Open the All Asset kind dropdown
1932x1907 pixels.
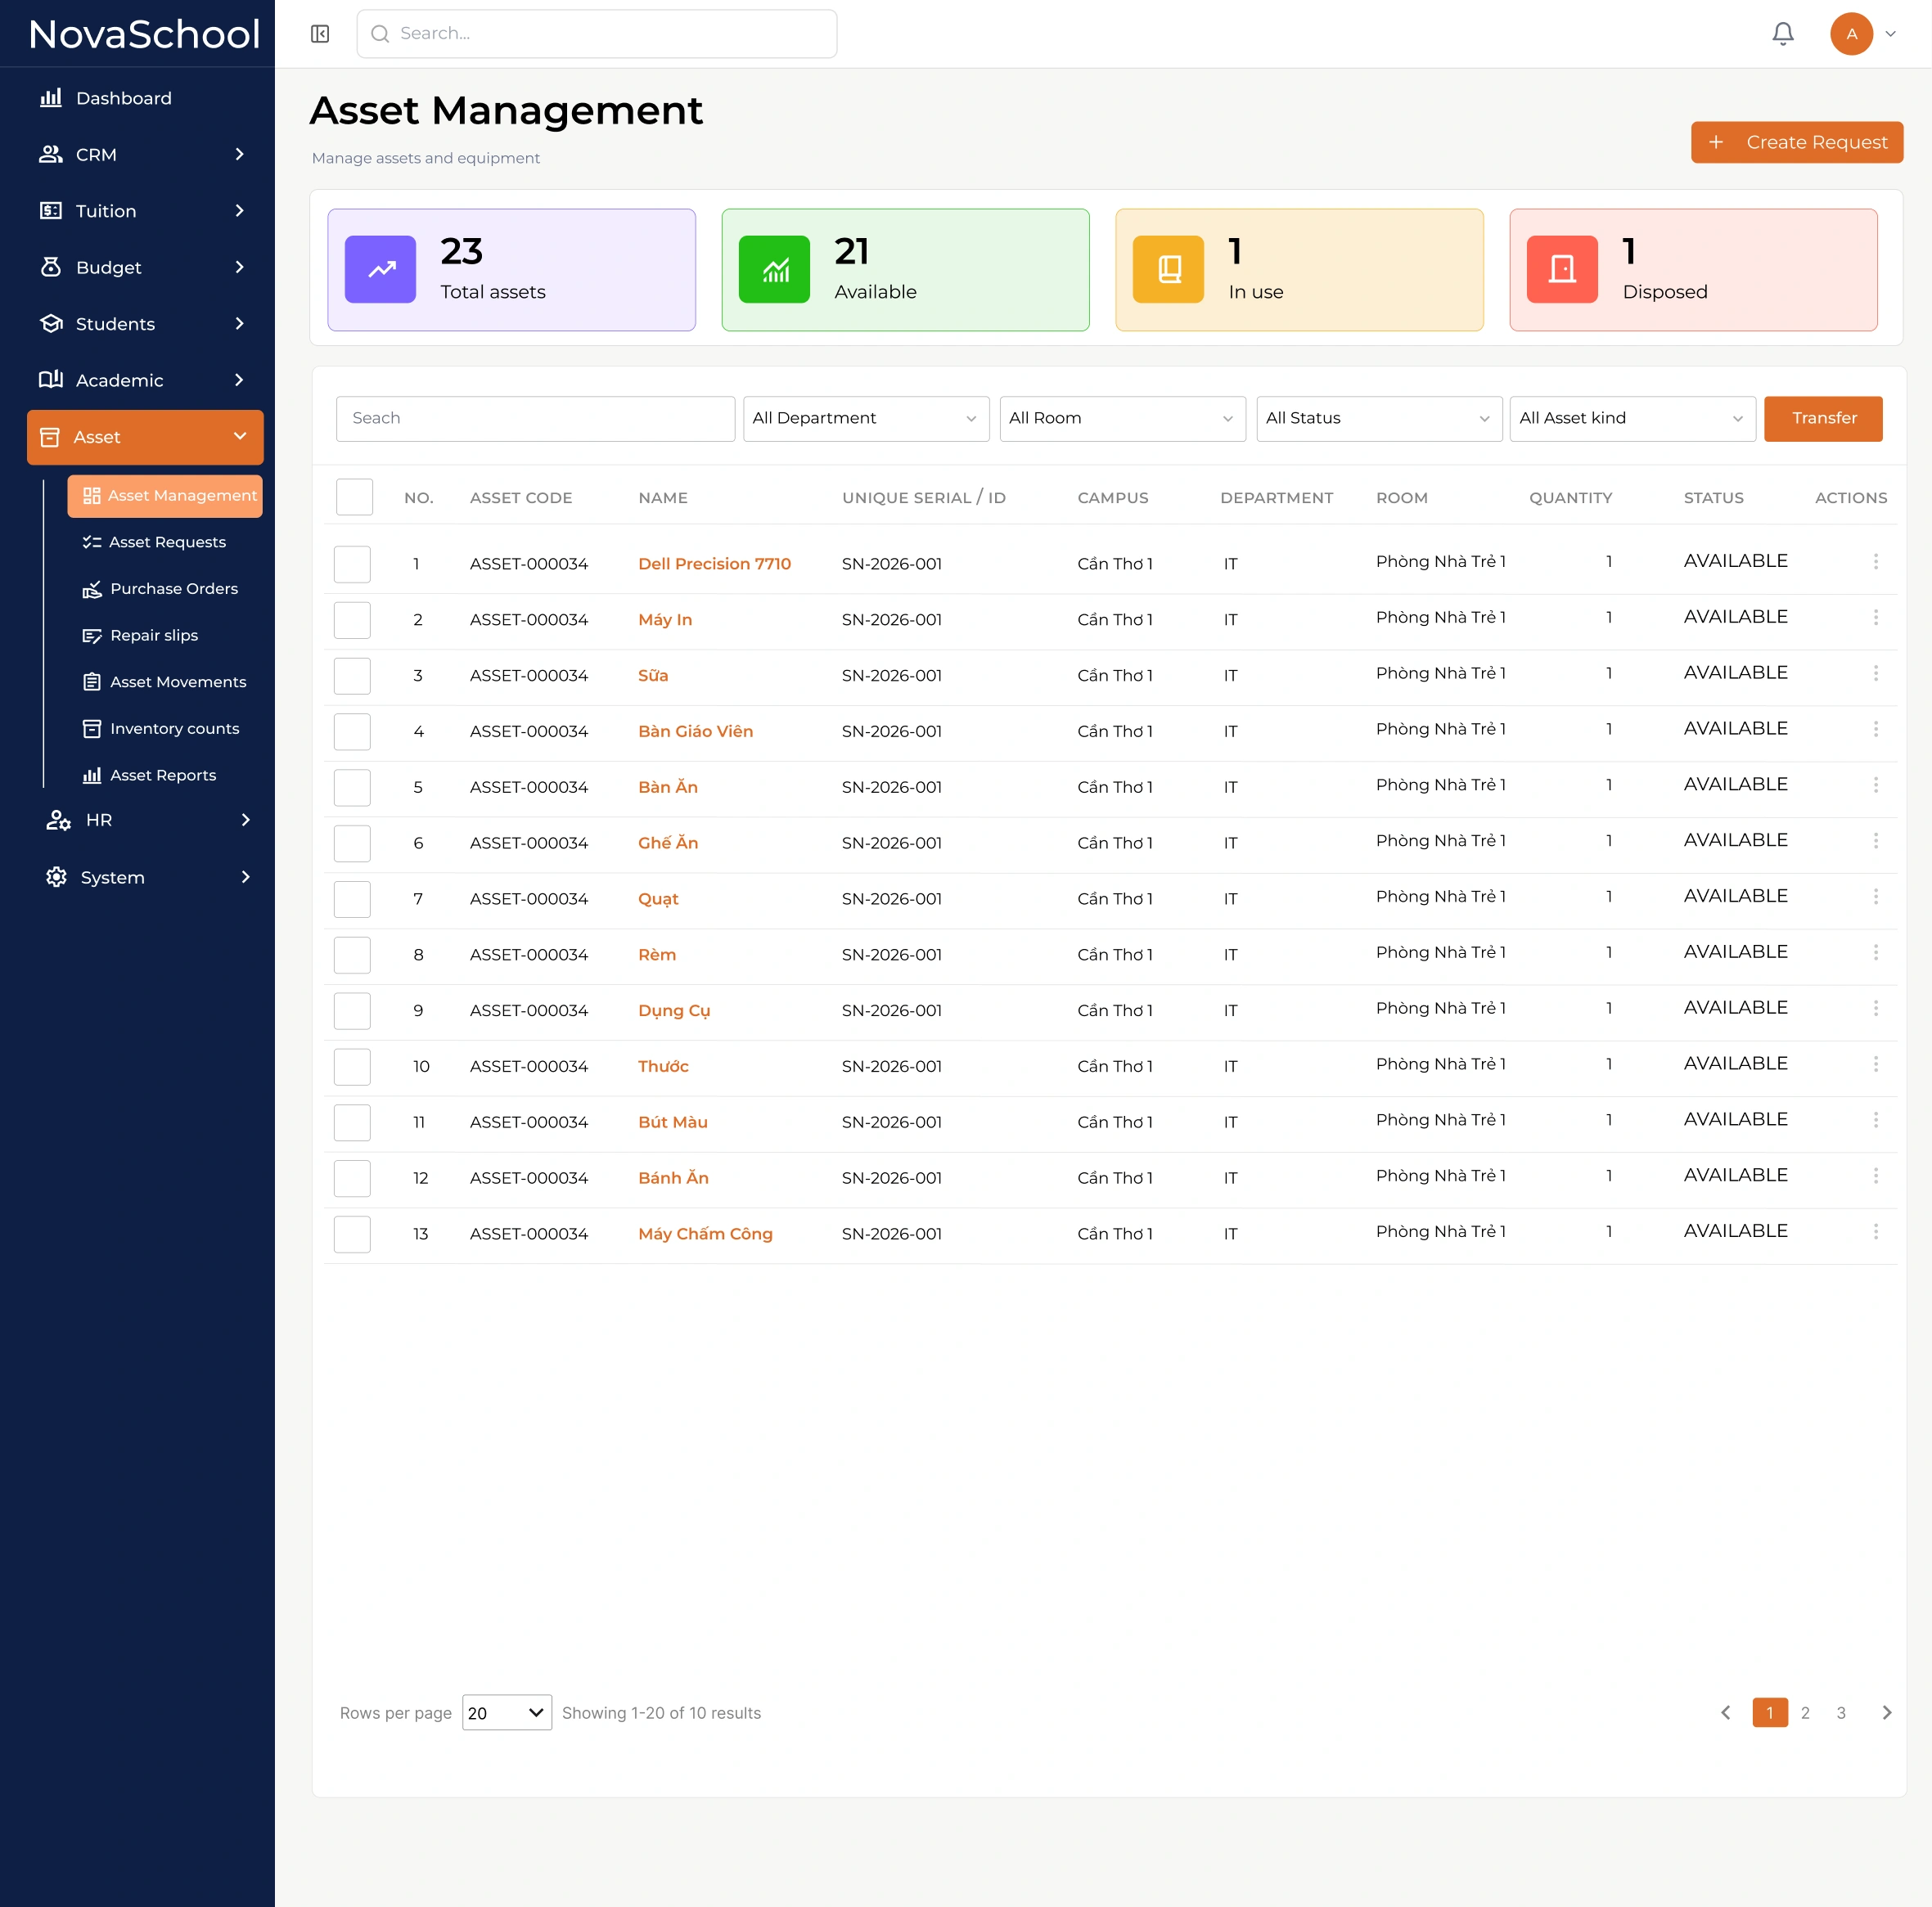[x=1633, y=418]
